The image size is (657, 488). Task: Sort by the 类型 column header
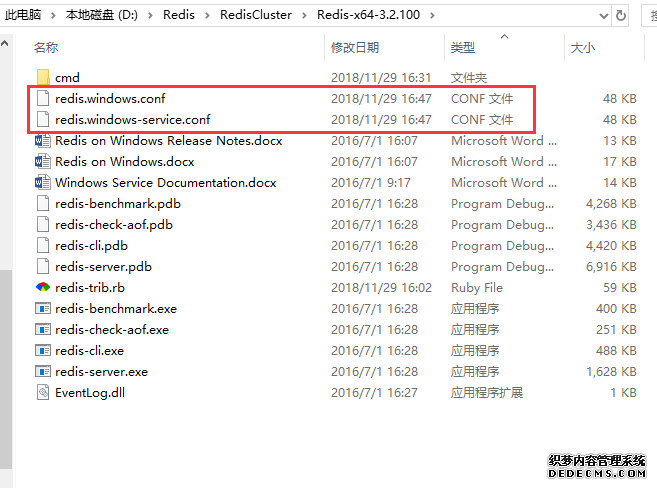point(463,47)
